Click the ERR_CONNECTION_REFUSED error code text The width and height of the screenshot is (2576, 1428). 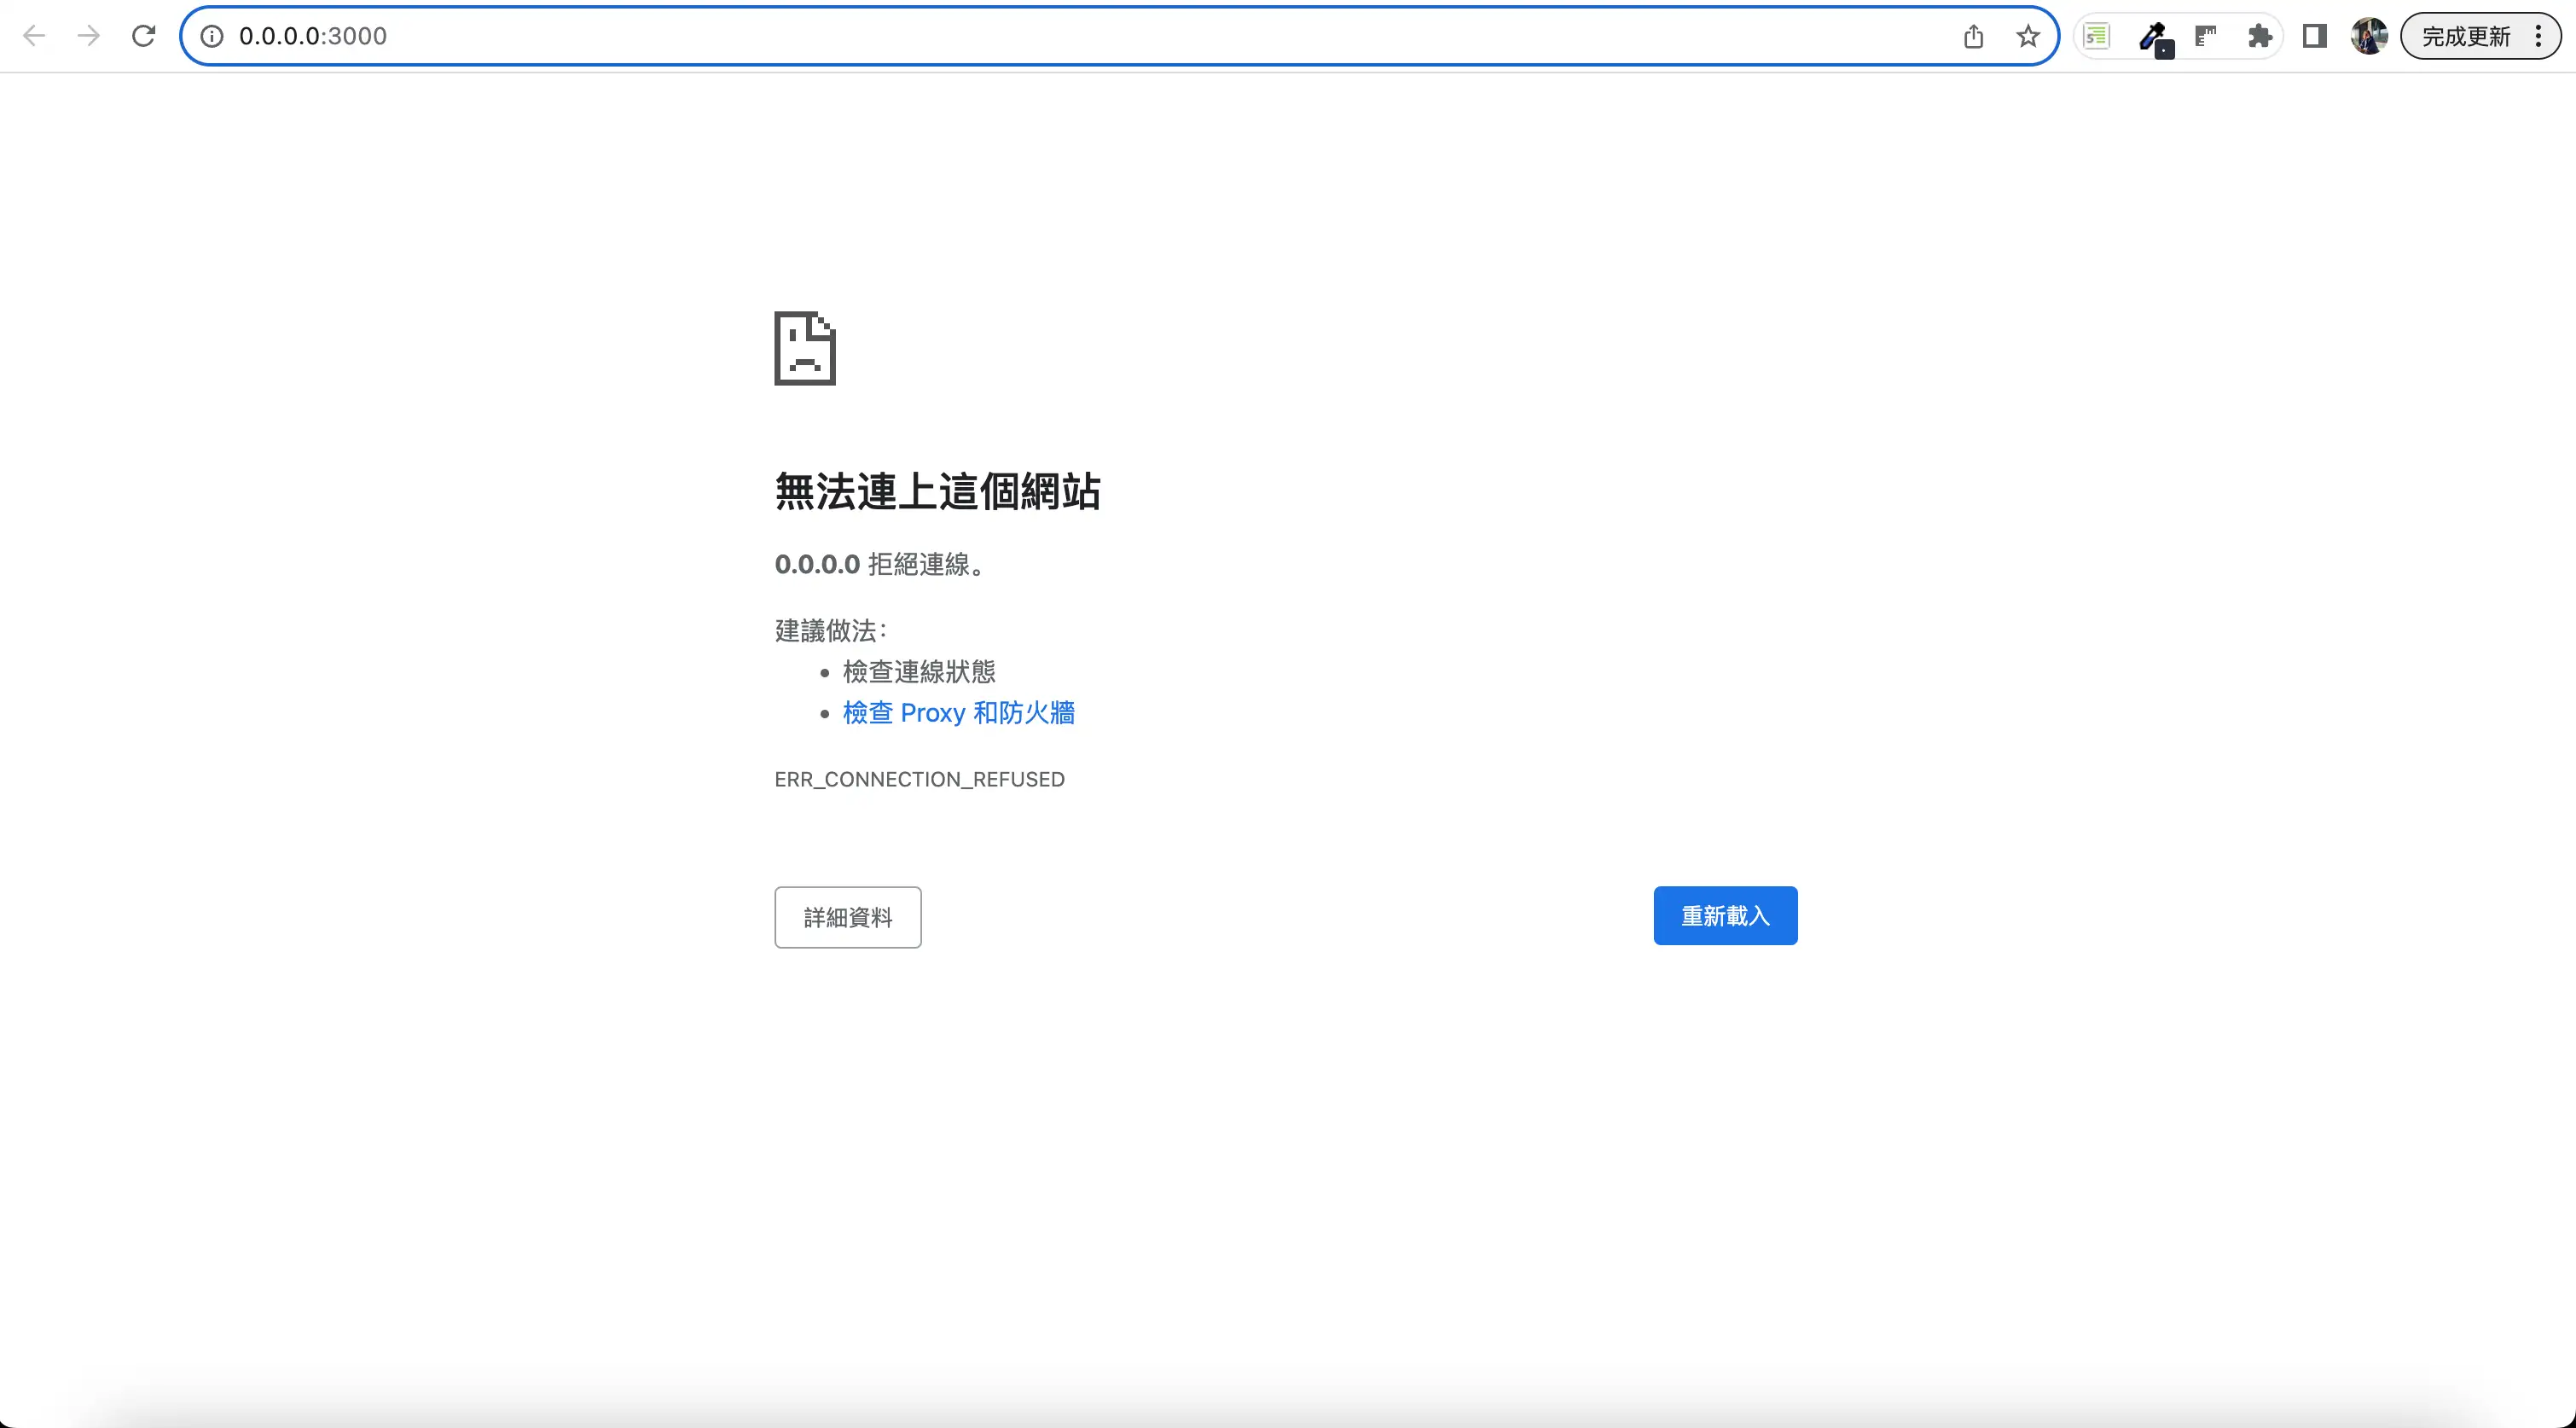(x=919, y=779)
